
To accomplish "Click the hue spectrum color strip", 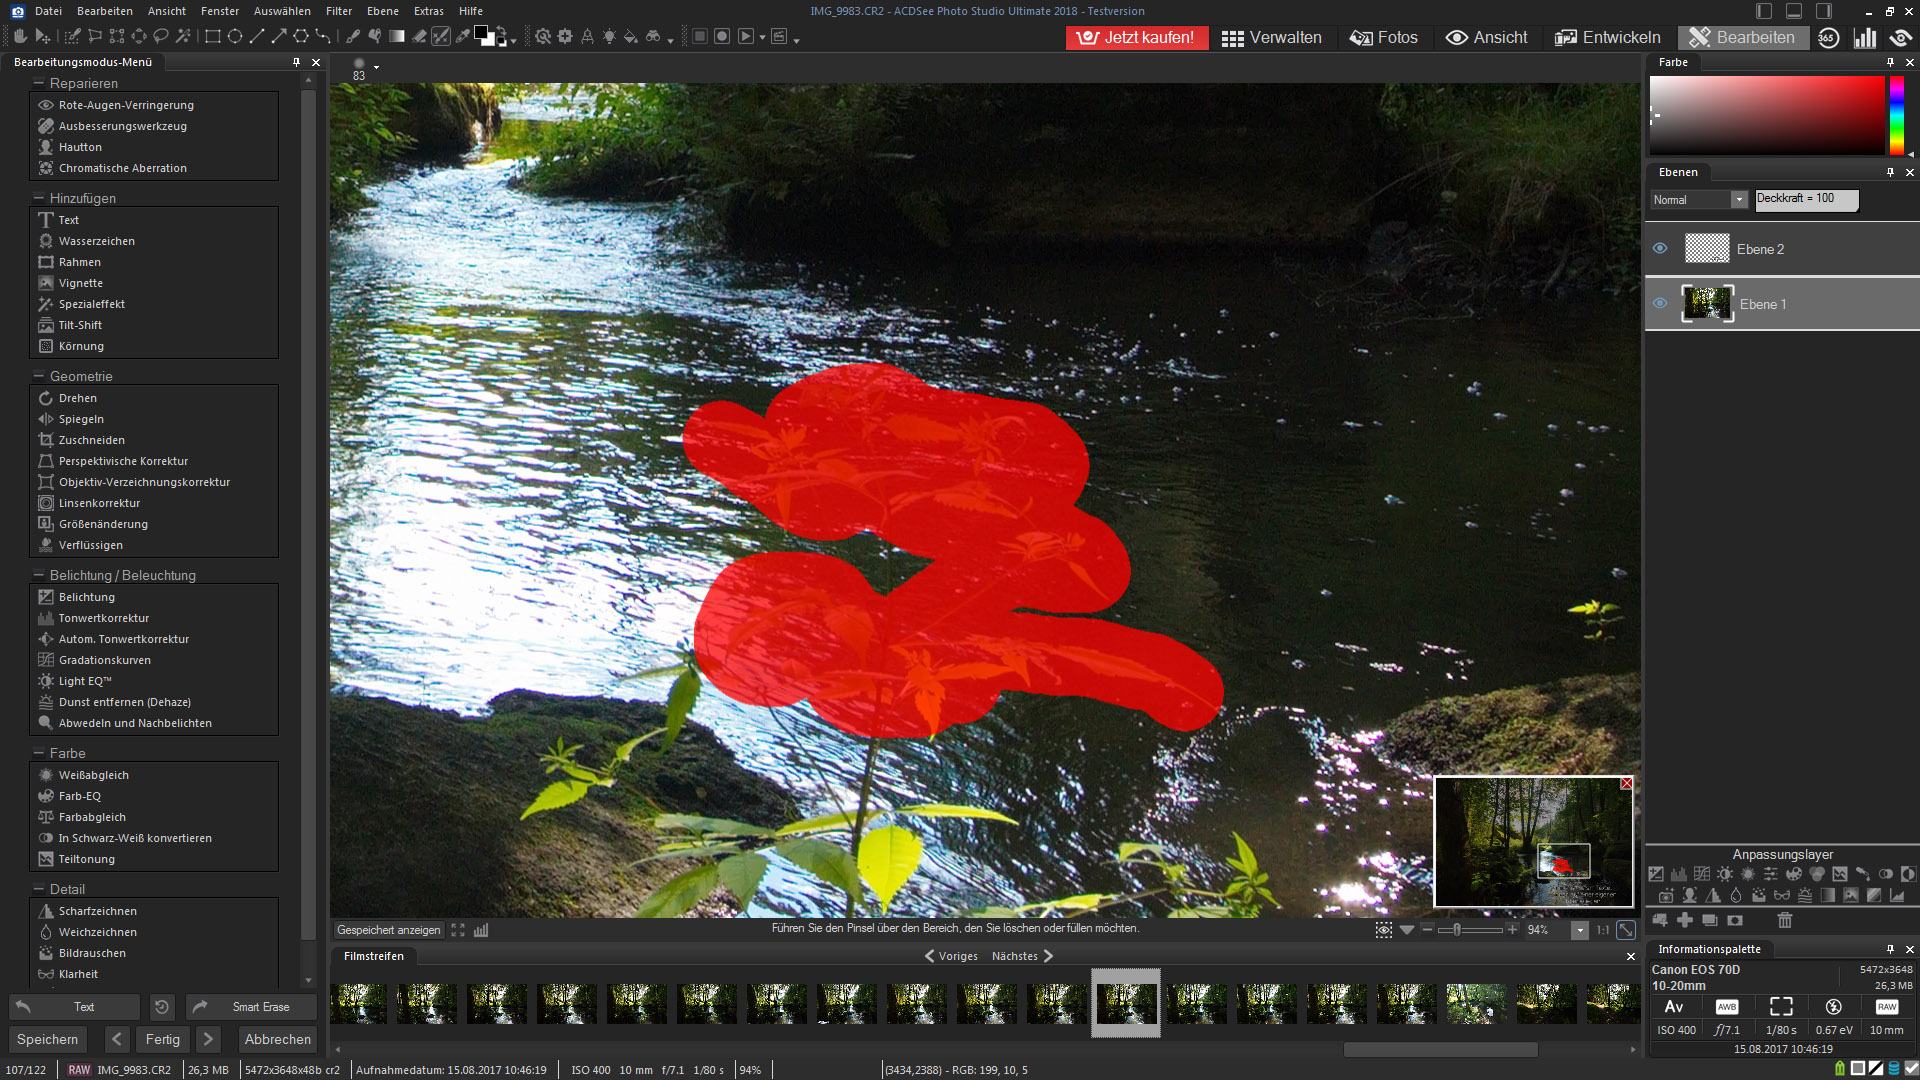I will pos(1896,115).
